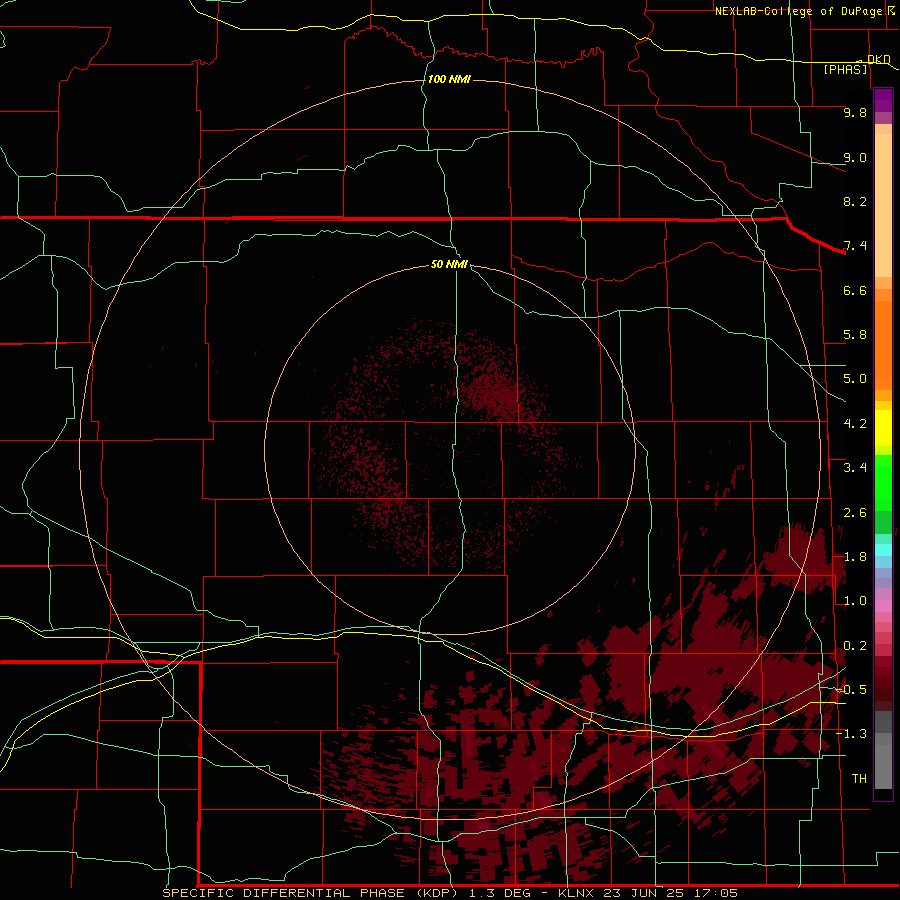Click the 5.8 value on the scale
The image size is (900, 900).
(x=855, y=335)
